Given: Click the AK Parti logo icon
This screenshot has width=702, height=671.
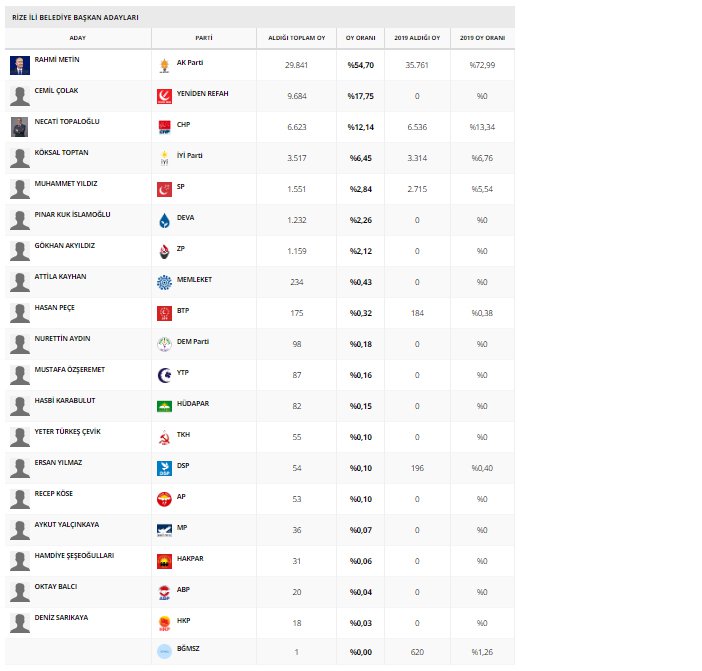Looking at the screenshot, I should [x=165, y=66].
